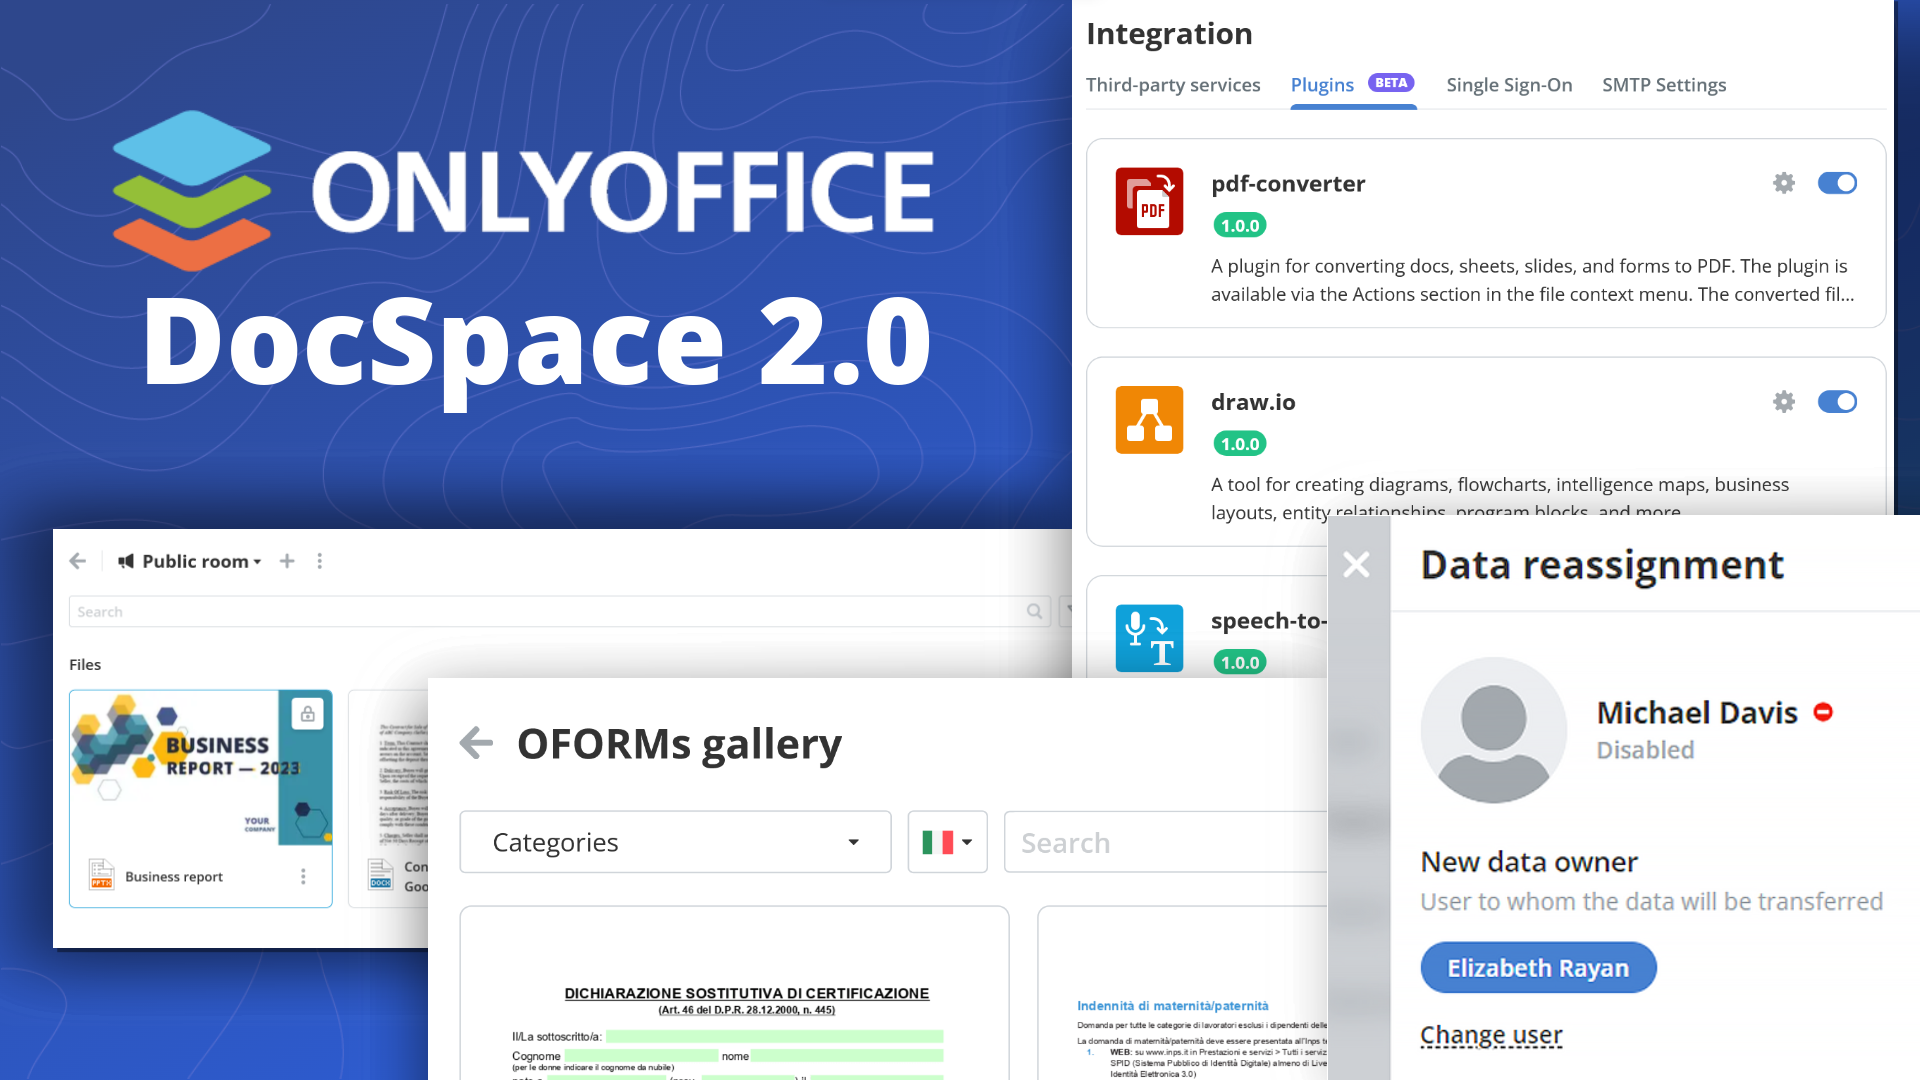Click the BETA badge on Plugins
Viewport: 1920px width, 1080px height.
coord(1391,83)
